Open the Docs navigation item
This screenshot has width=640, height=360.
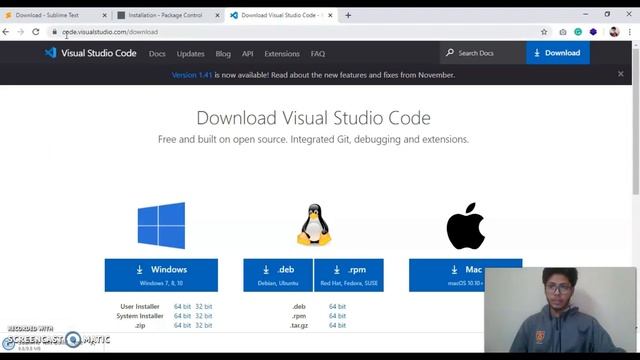[157, 53]
